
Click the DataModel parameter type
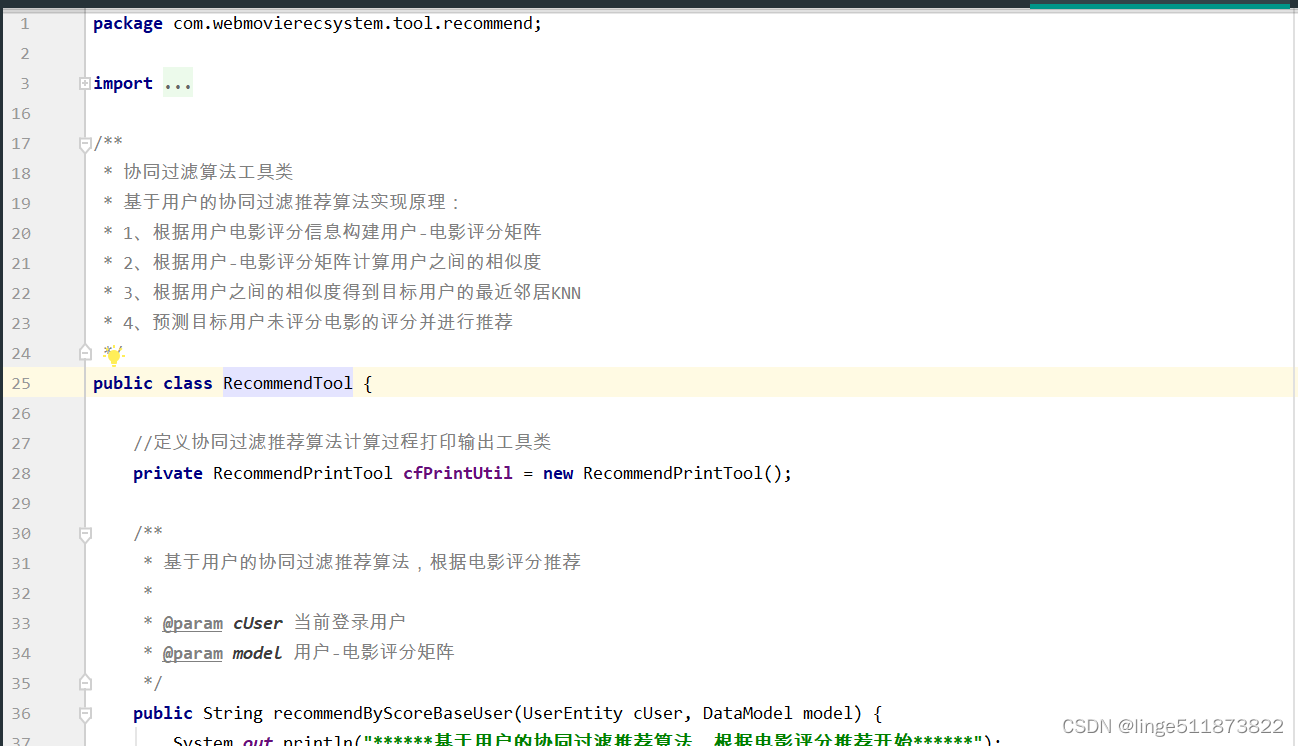pos(748,713)
